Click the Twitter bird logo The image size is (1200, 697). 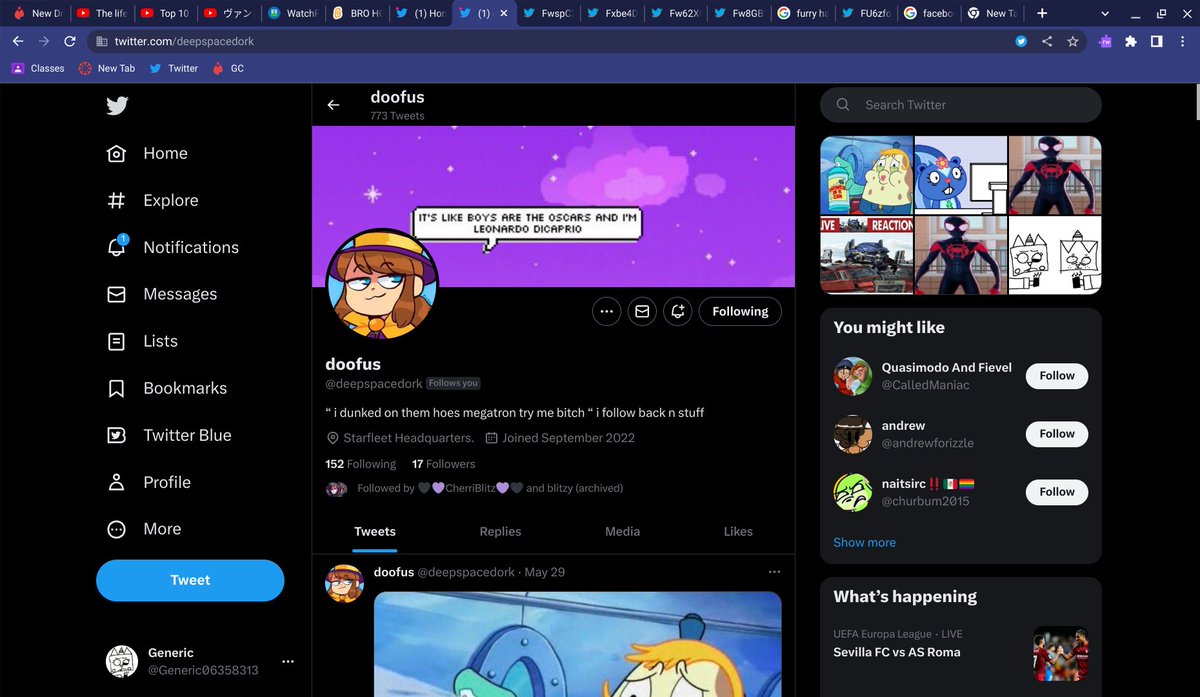click(117, 105)
